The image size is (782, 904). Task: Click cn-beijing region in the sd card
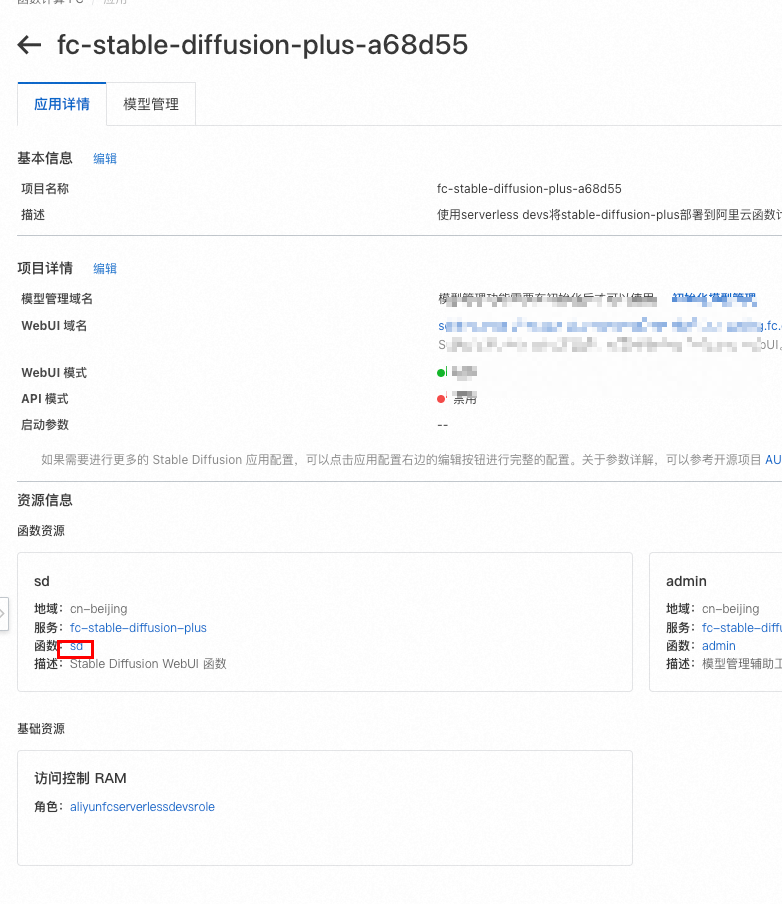click(x=99, y=609)
